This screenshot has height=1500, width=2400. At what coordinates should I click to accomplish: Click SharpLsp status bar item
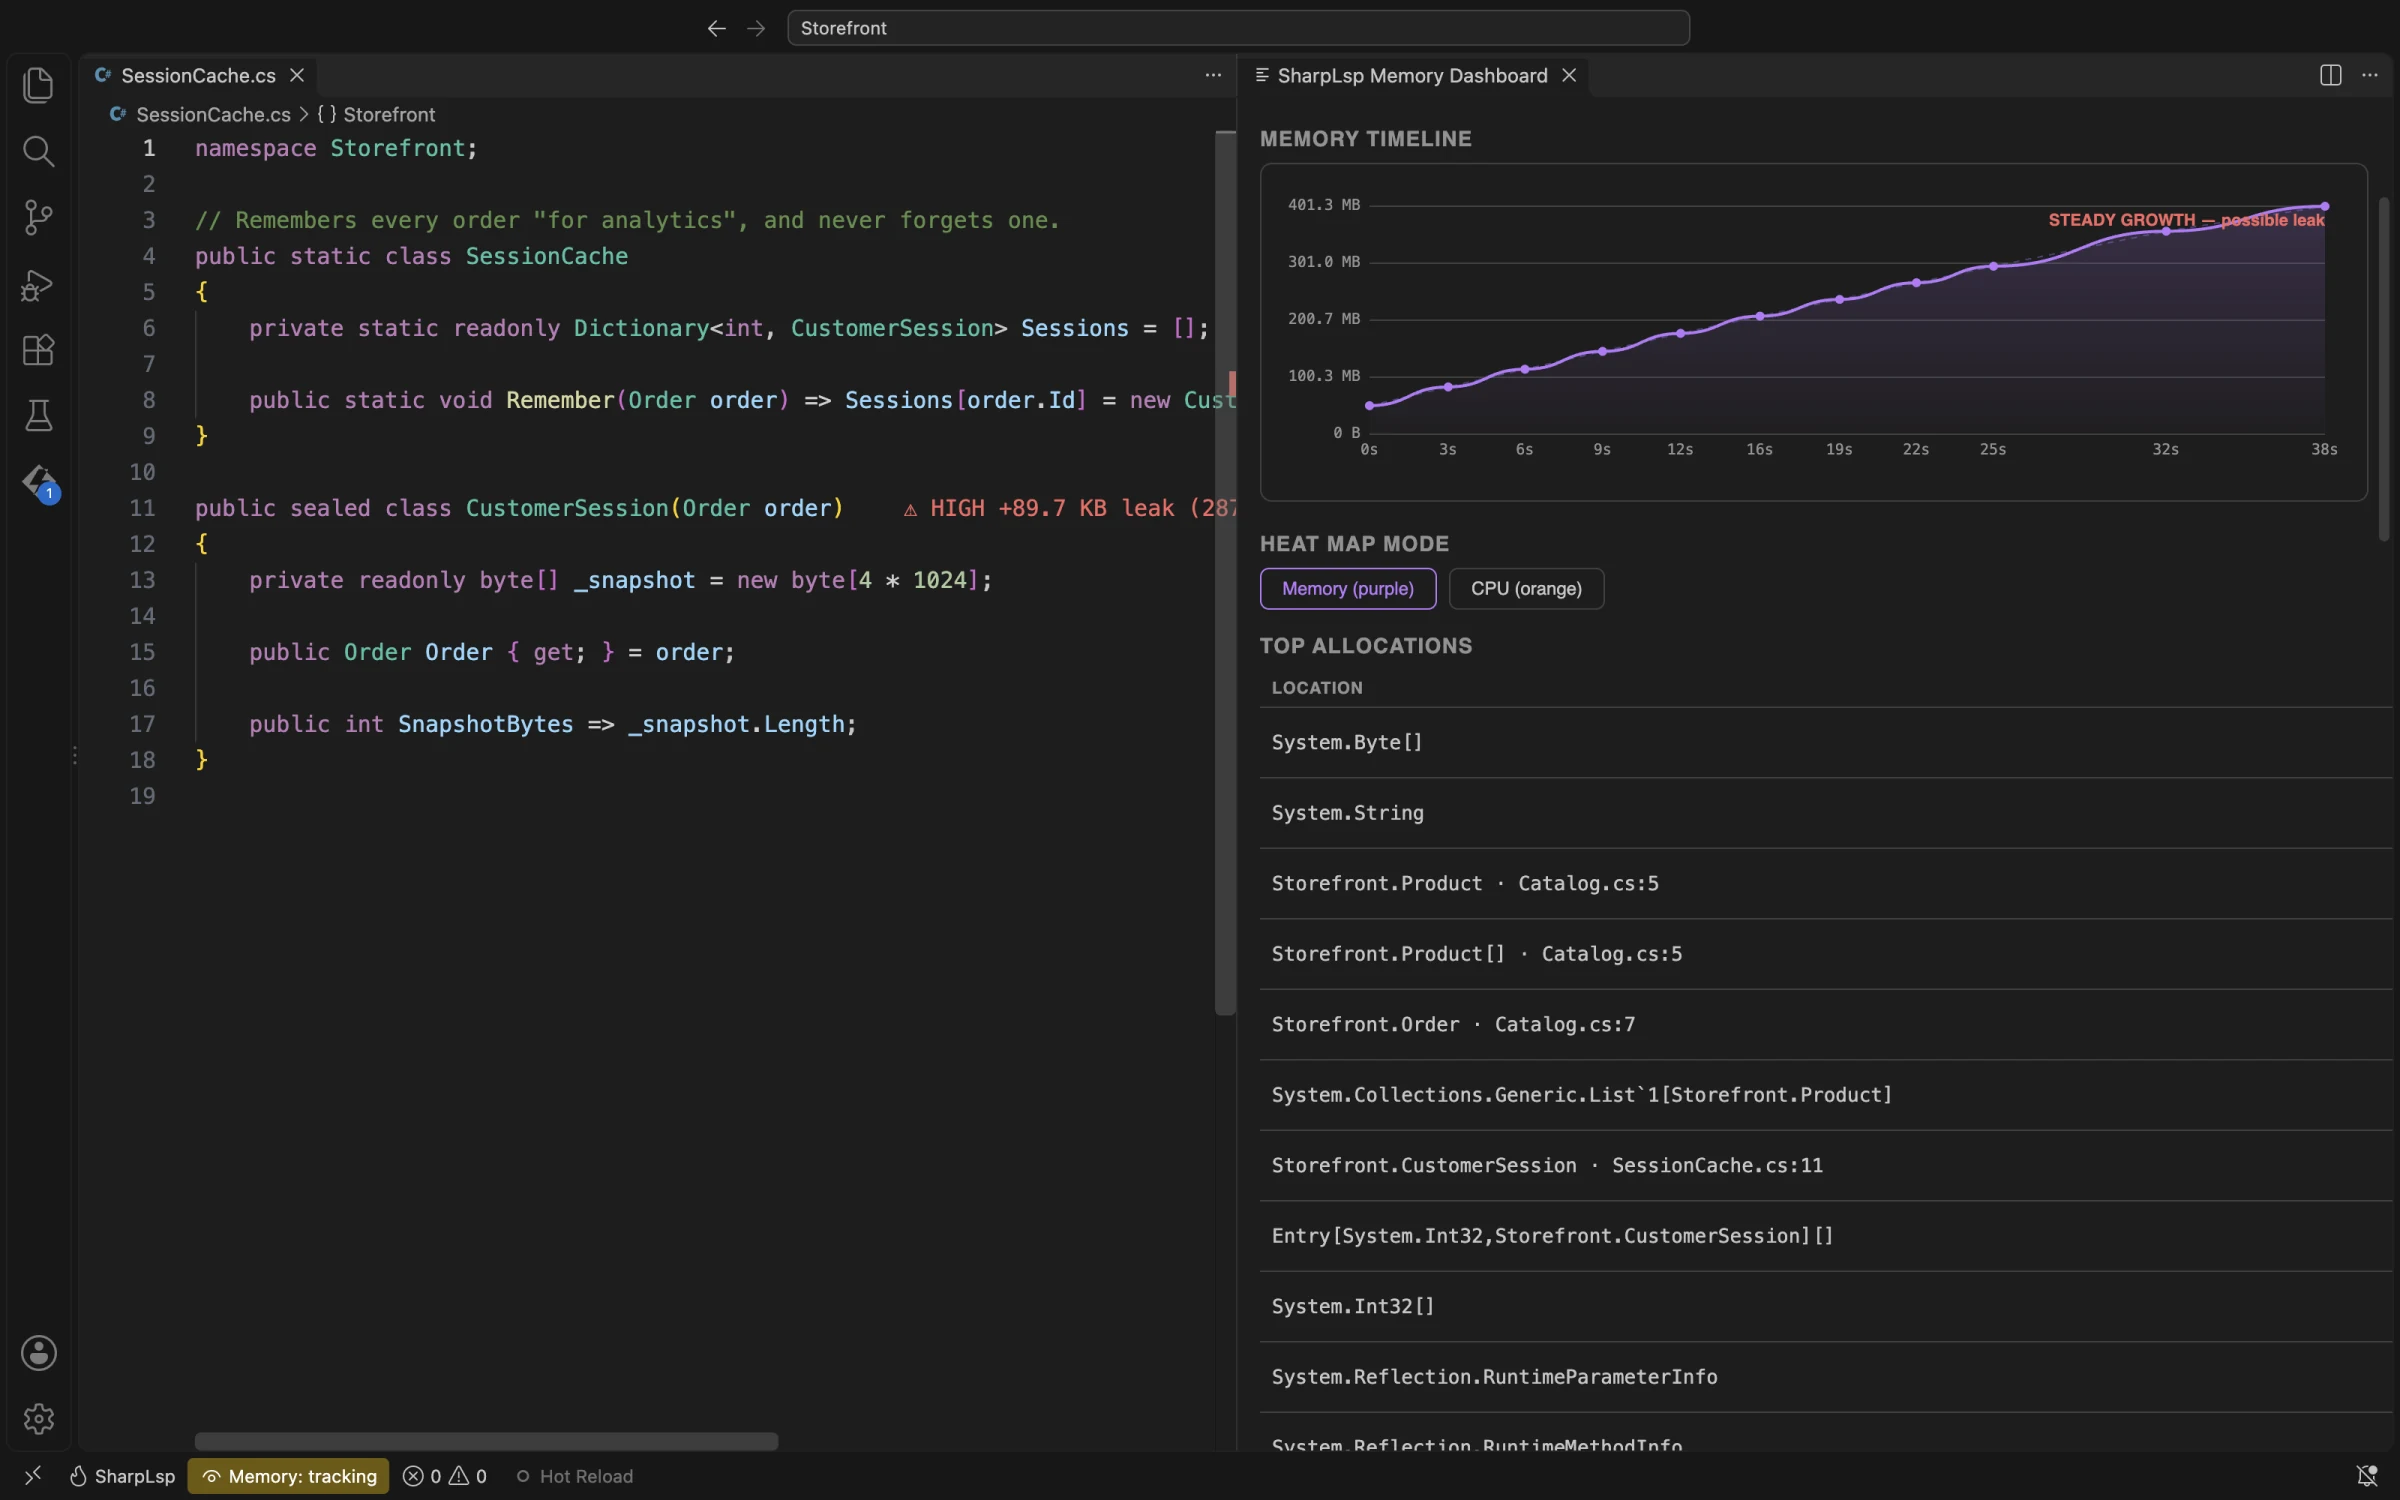coord(122,1476)
